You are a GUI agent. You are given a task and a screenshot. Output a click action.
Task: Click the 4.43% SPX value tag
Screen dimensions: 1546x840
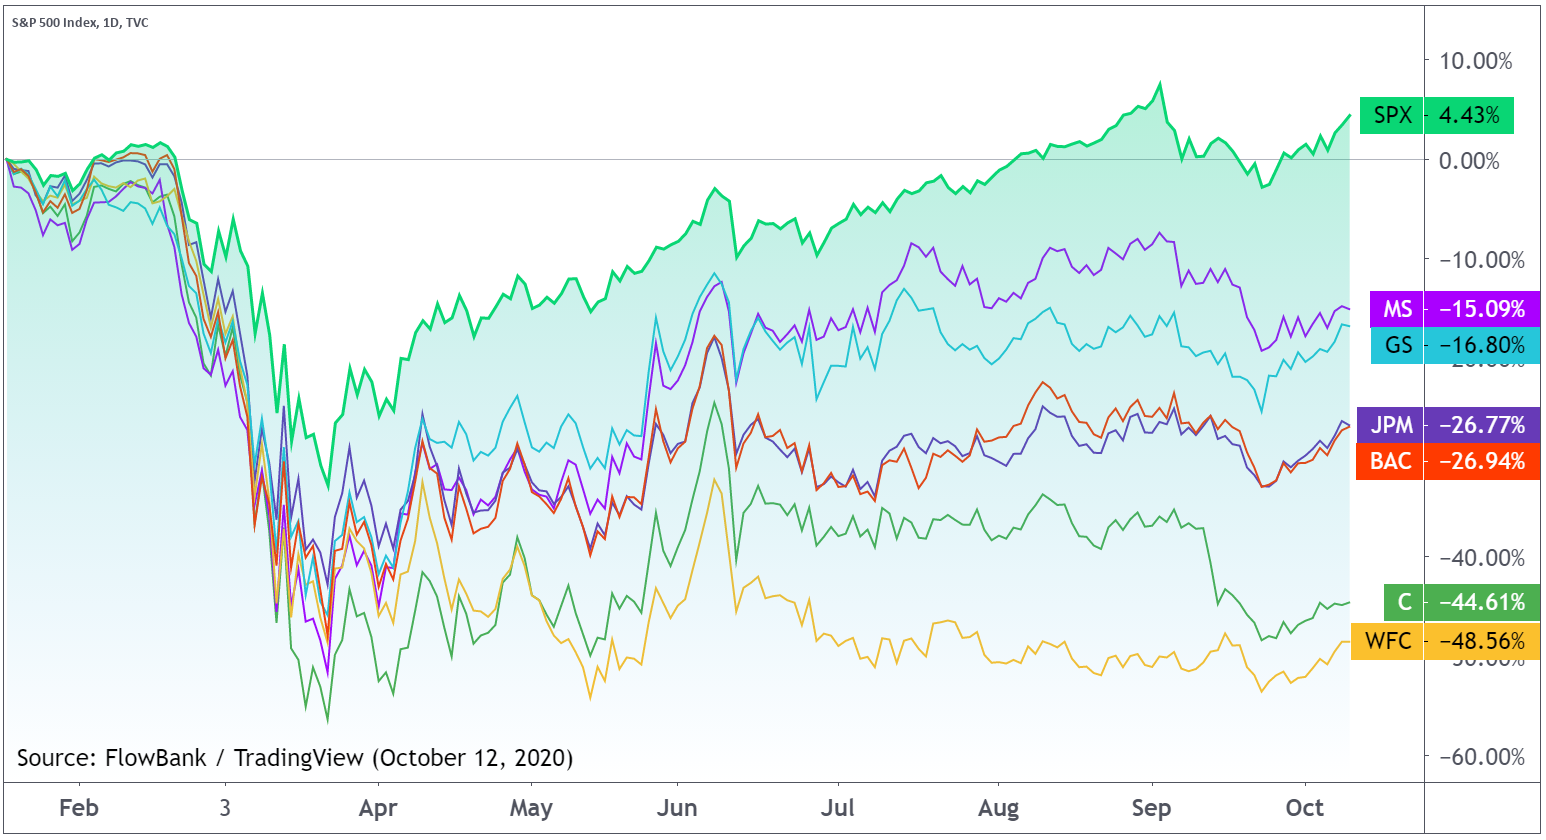(1469, 116)
